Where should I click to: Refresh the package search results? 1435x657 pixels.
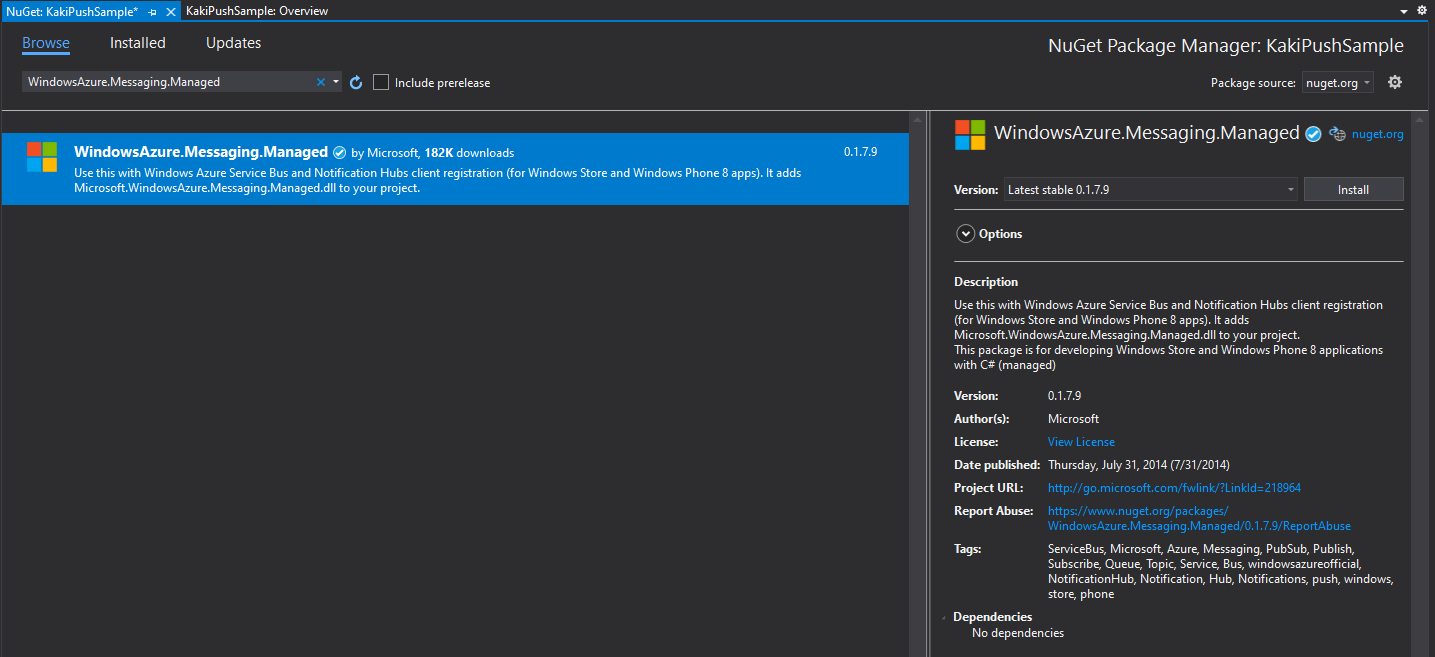click(x=356, y=82)
